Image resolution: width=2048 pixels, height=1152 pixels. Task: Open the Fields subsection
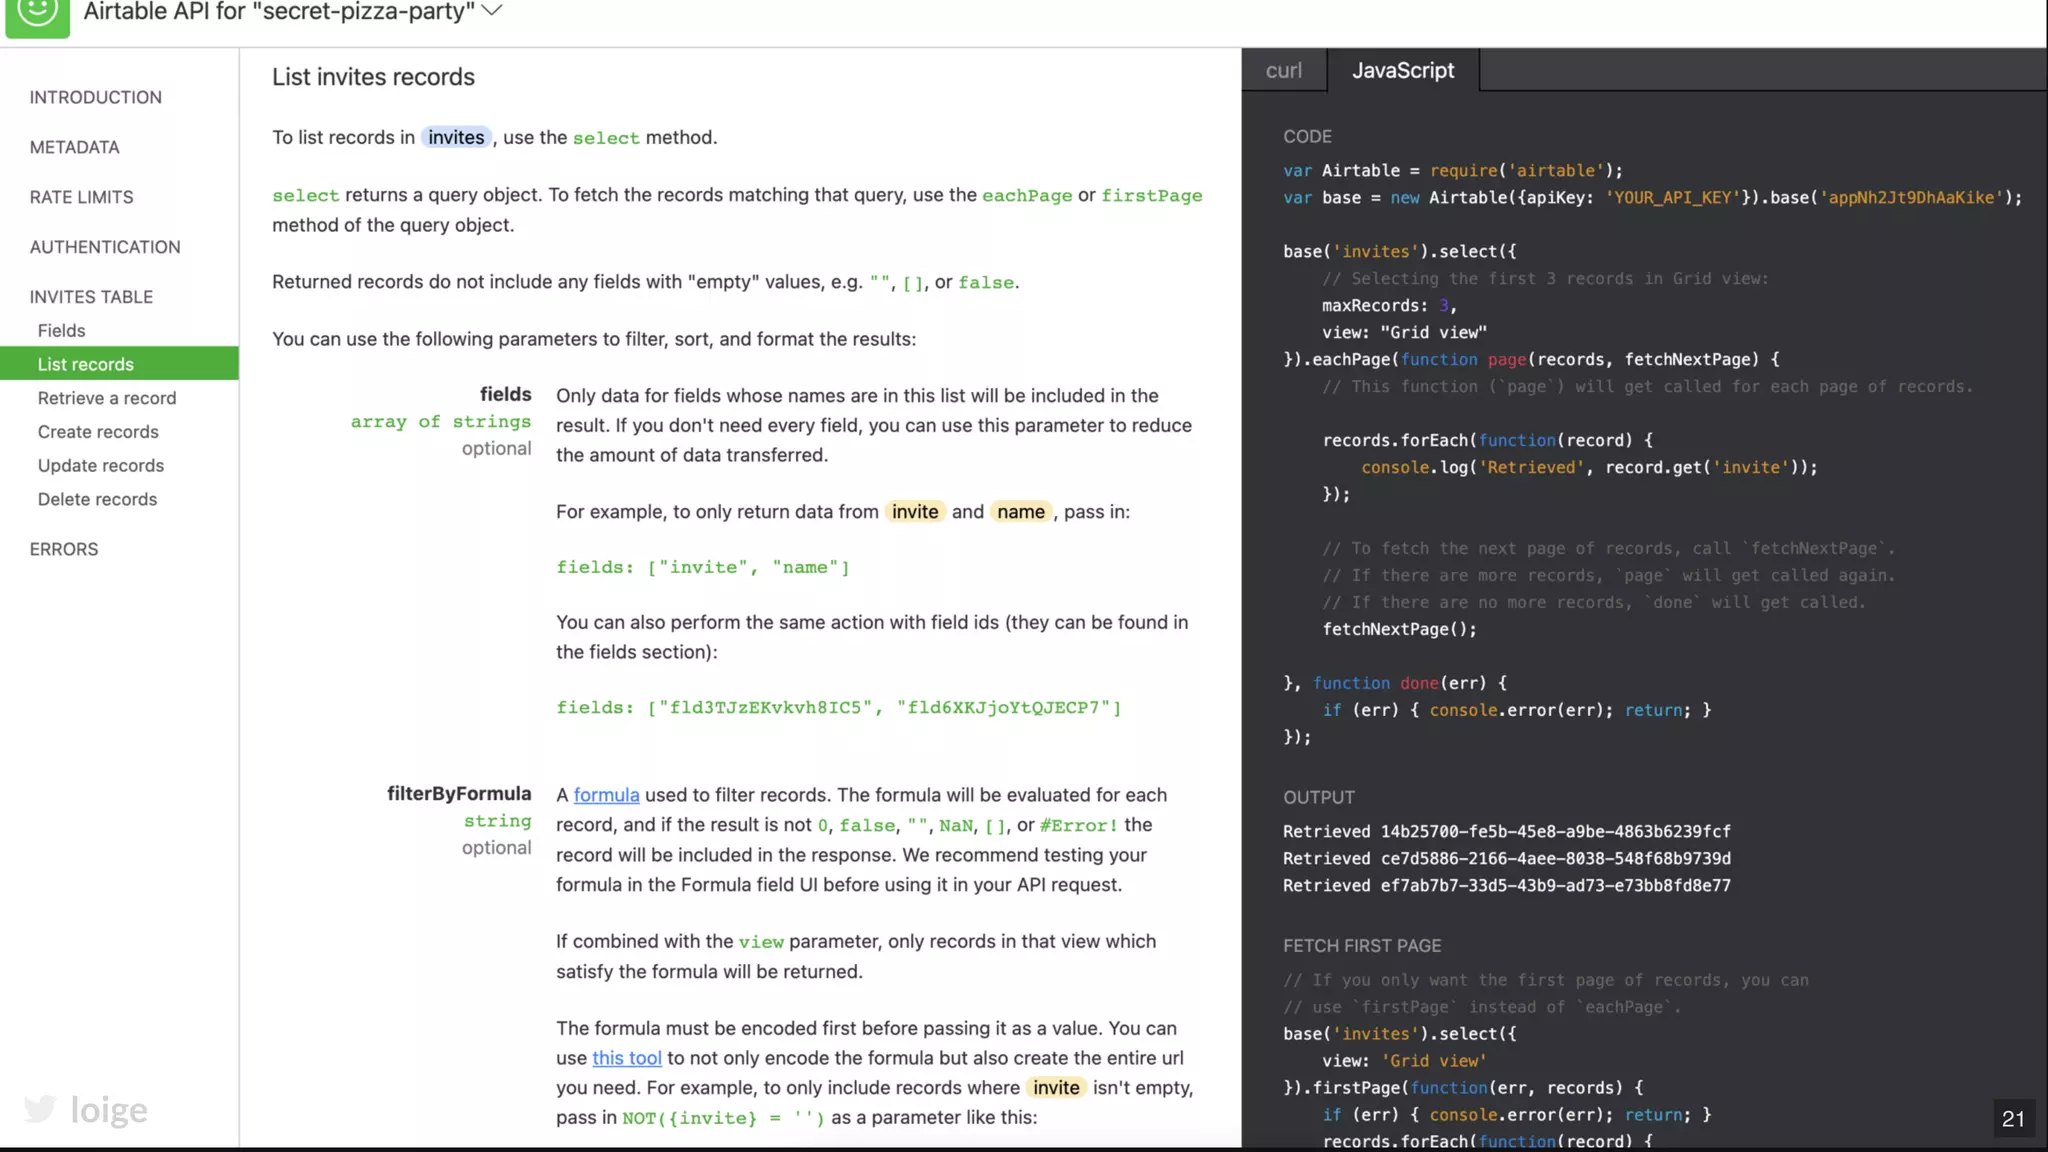click(61, 331)
